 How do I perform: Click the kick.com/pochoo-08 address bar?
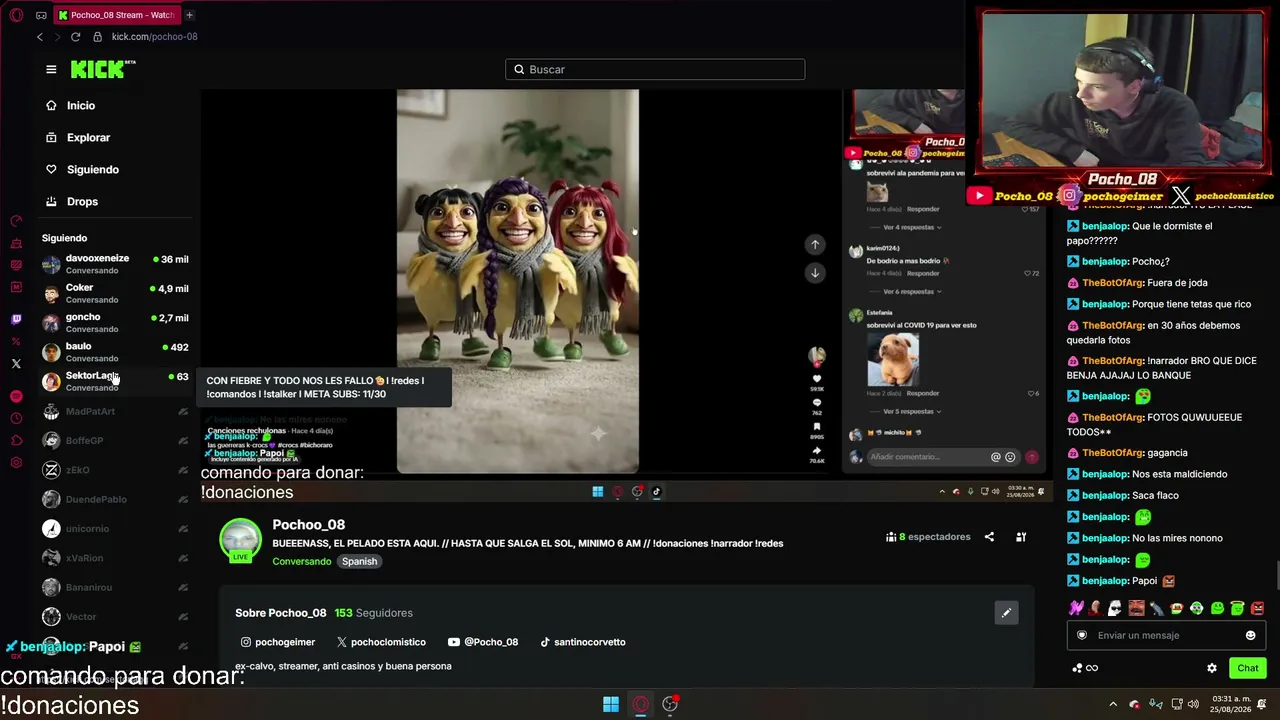[x=154, y=37]
